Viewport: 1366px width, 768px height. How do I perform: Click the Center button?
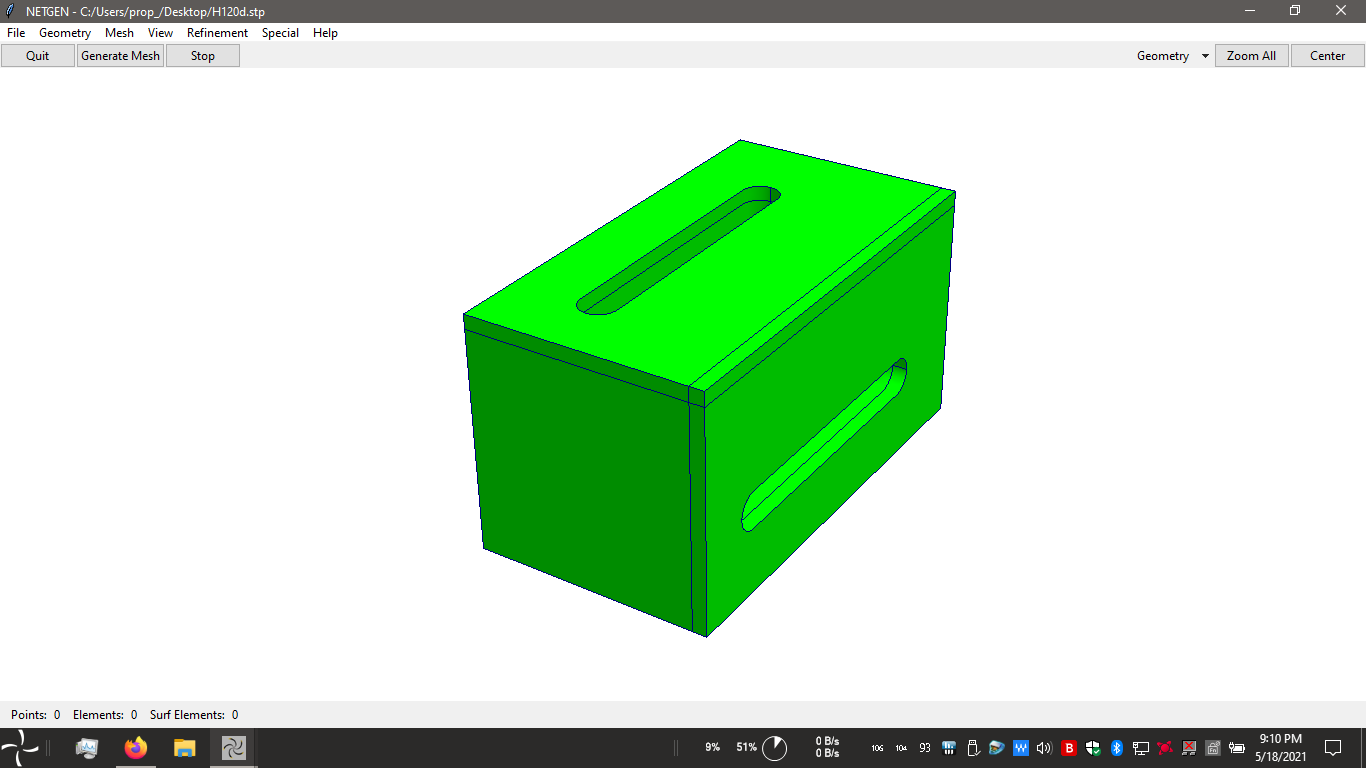click(1327, 56)
